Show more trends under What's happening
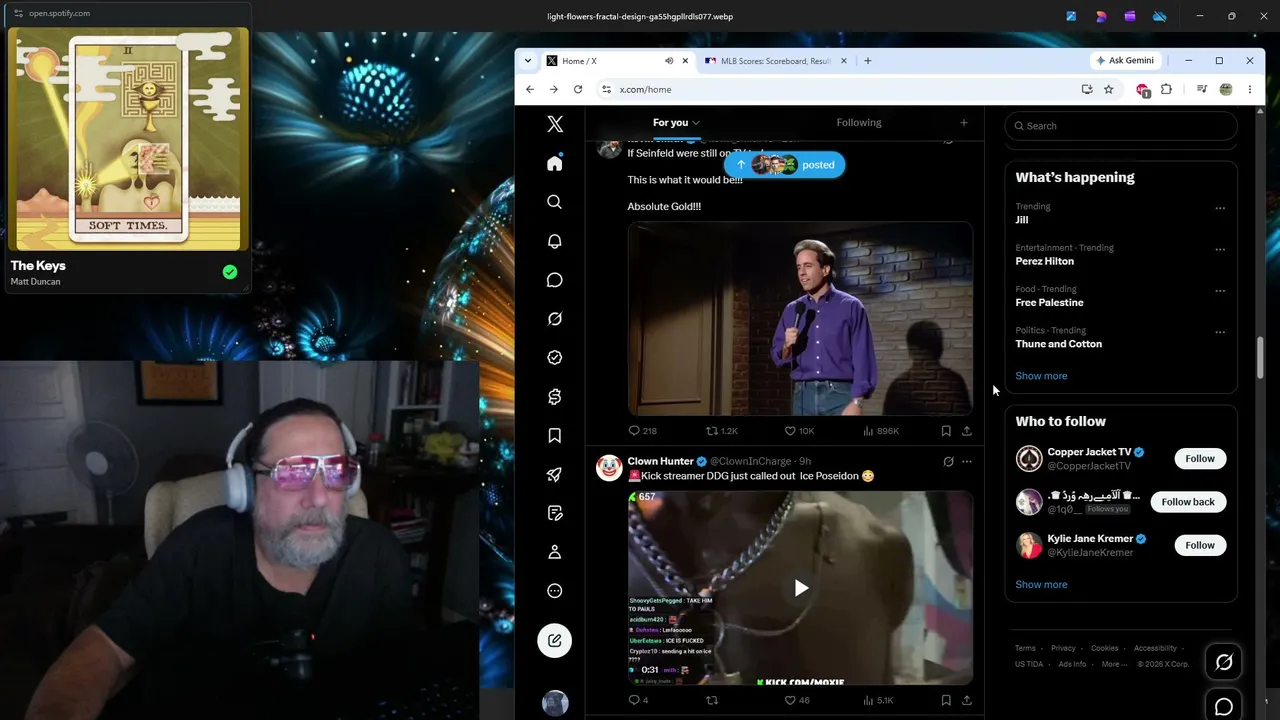Image resolution: width=1280 pixels, height=720 pixels. pyautogui.click(x=1041, y=376)
